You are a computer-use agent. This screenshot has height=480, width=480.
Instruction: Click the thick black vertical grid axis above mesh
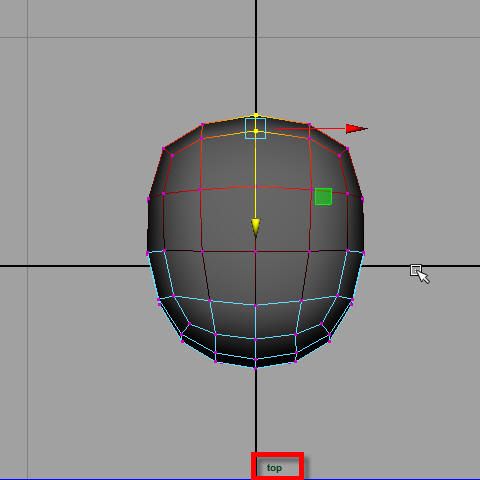(x=256, y=57)
